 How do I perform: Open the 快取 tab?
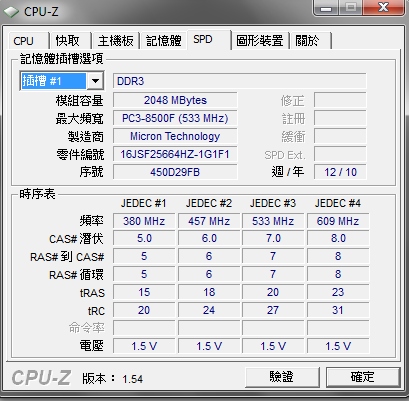71,41
